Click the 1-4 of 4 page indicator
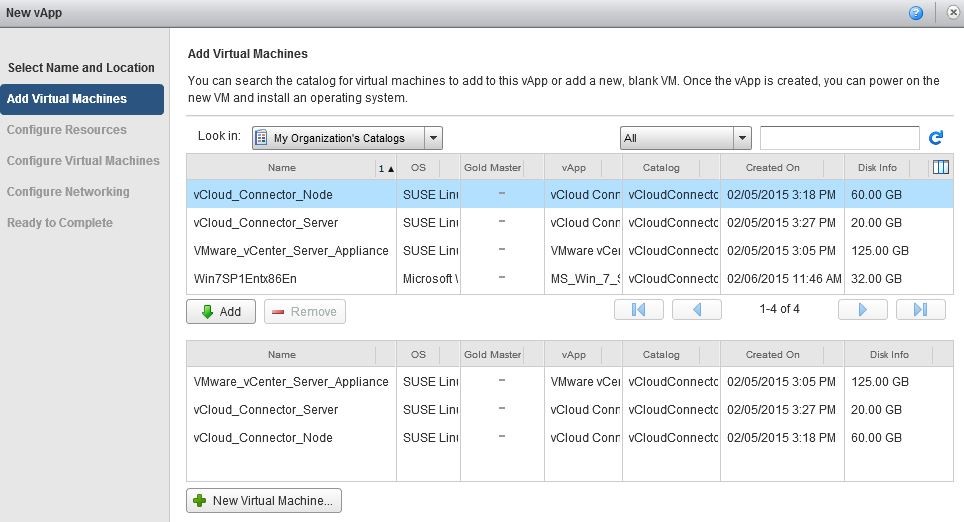 tap(780, 309)
